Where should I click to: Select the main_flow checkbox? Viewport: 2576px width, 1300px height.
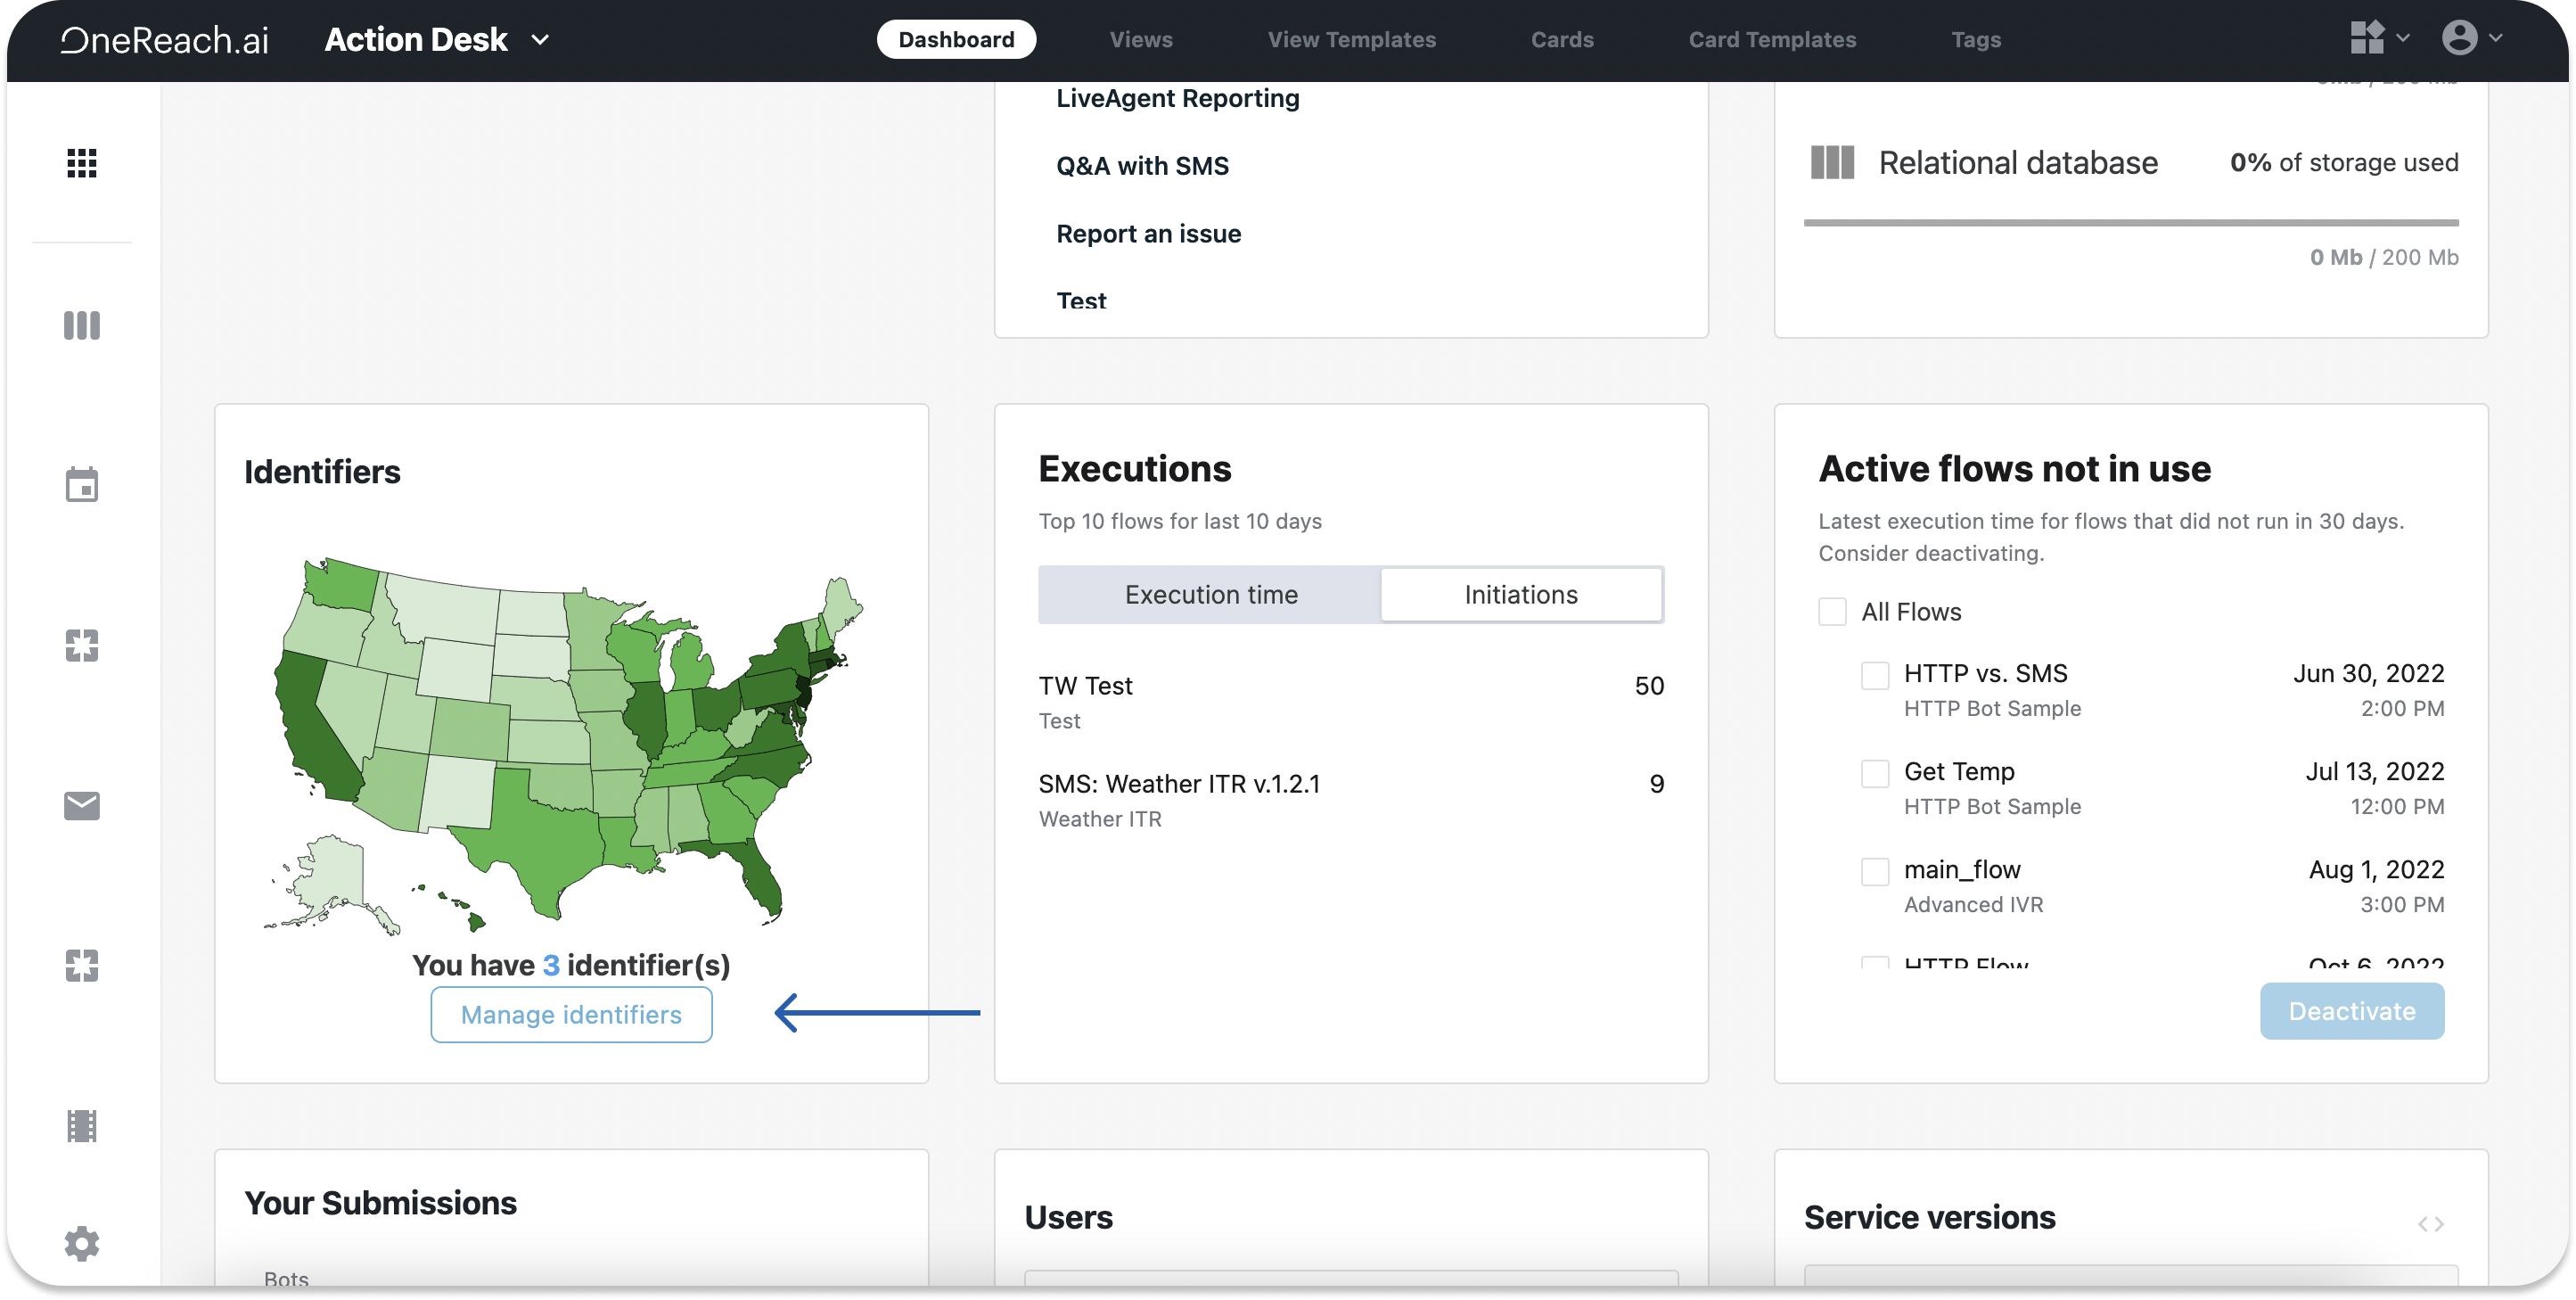(x=1875, y=871)
